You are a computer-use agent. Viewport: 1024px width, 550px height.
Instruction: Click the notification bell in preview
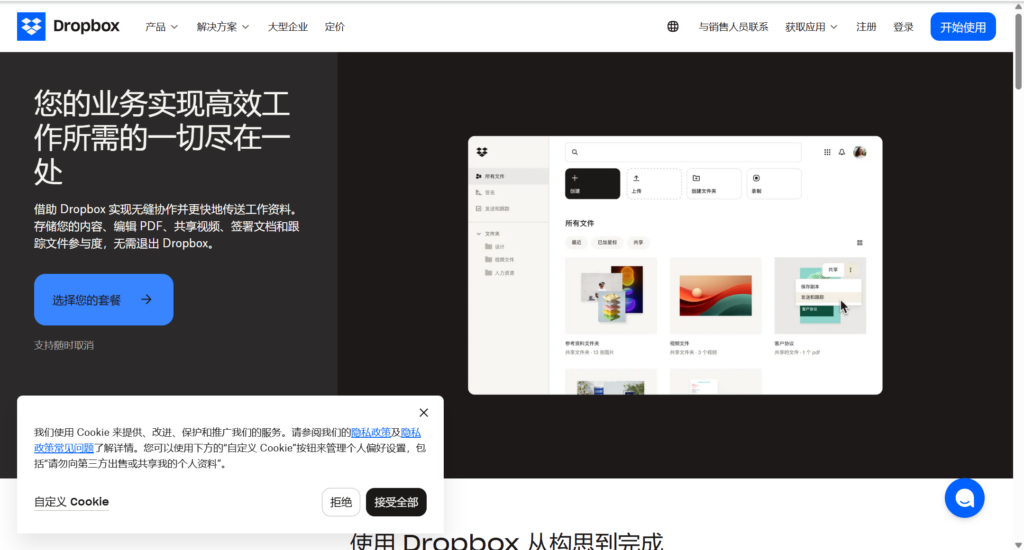point(842,152)
